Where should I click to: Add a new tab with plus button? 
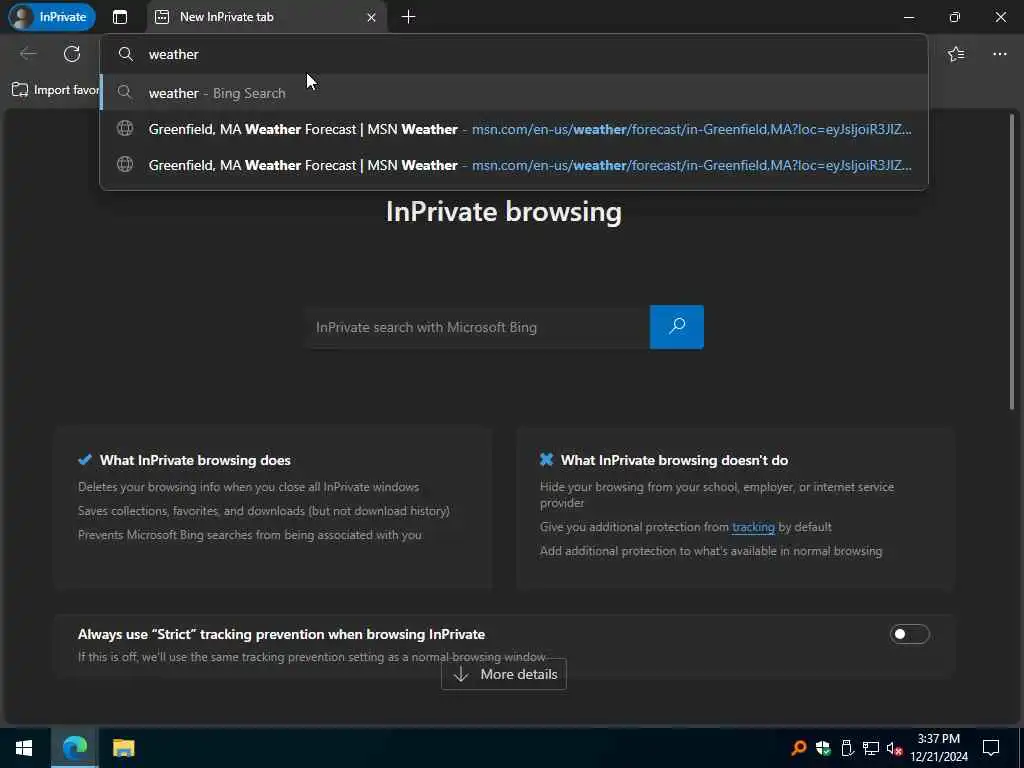(408, 17)
